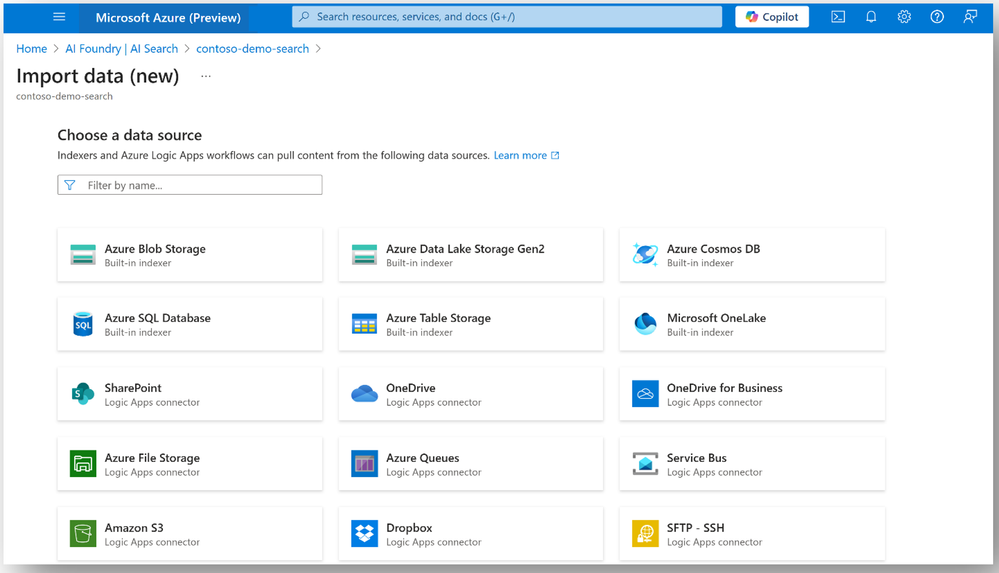The height and width of the screenshot is (573, 999).
Task: Click the SharePoint icon
Action: (x=83, y=394)
